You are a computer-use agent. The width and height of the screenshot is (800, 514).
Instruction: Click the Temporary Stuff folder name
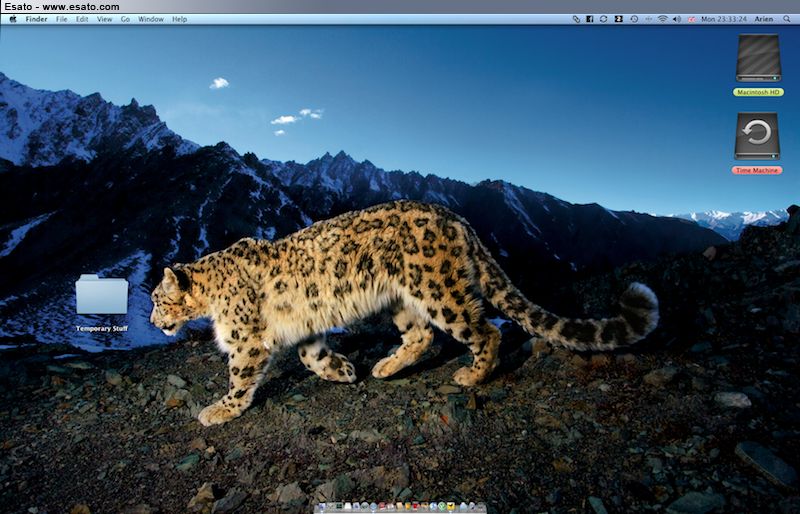pos(102,329)
